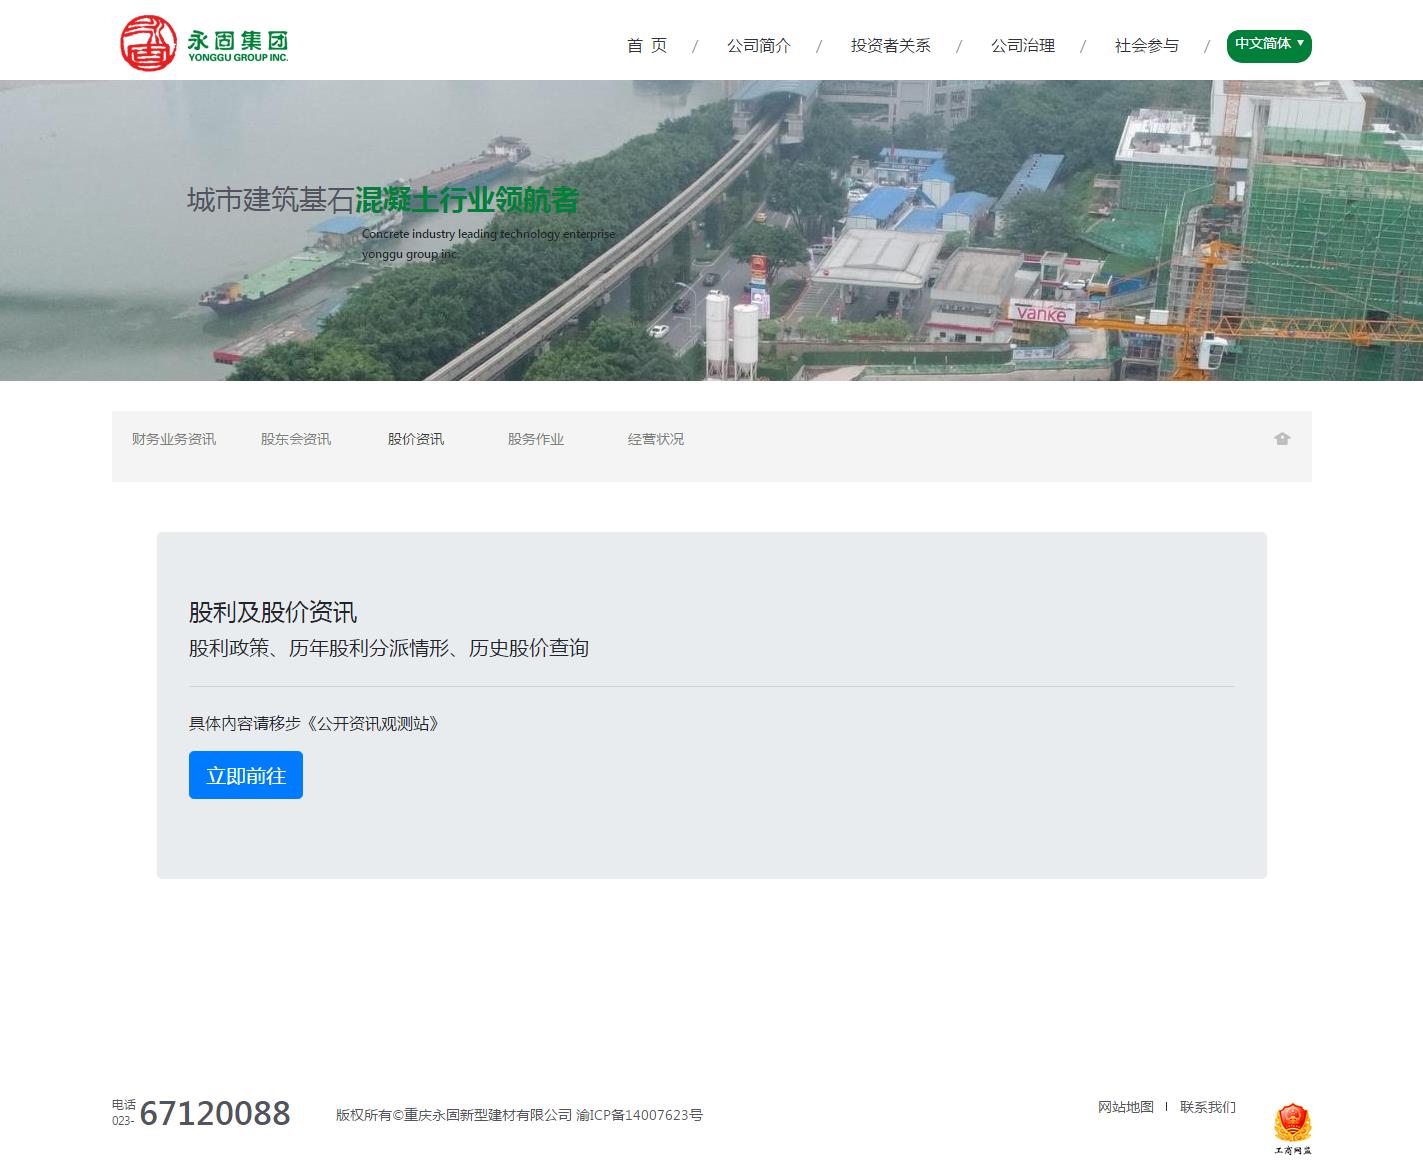Open the 社会参与 menu item
The height and width of the screenshot is (1170, 1423).
coord(1146,45)
